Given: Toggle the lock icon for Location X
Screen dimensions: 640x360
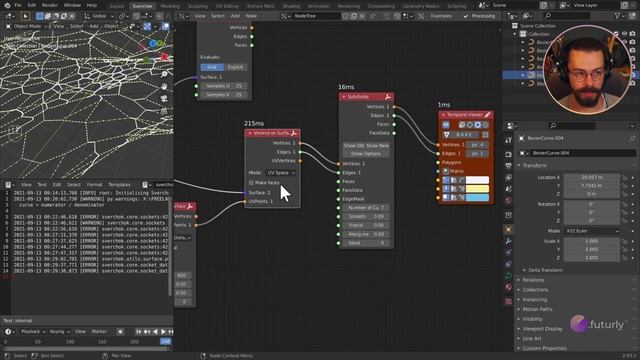Looking at the screenshot, I should (x=624, y=178).
